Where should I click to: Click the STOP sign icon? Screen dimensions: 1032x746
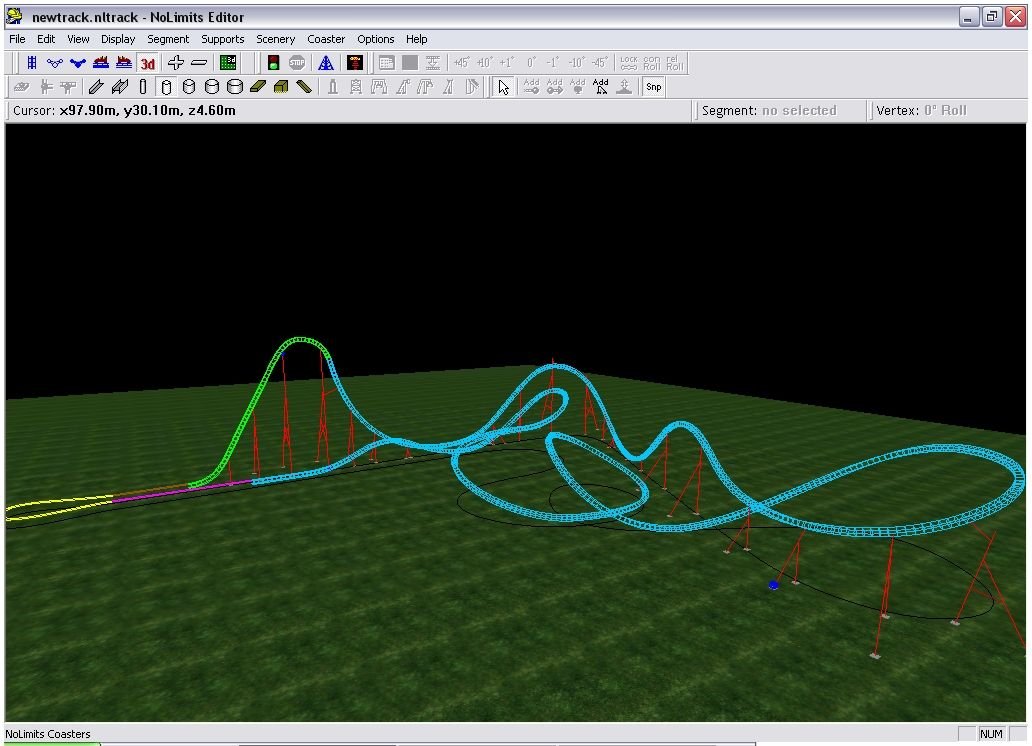click(x=297, y=63)
